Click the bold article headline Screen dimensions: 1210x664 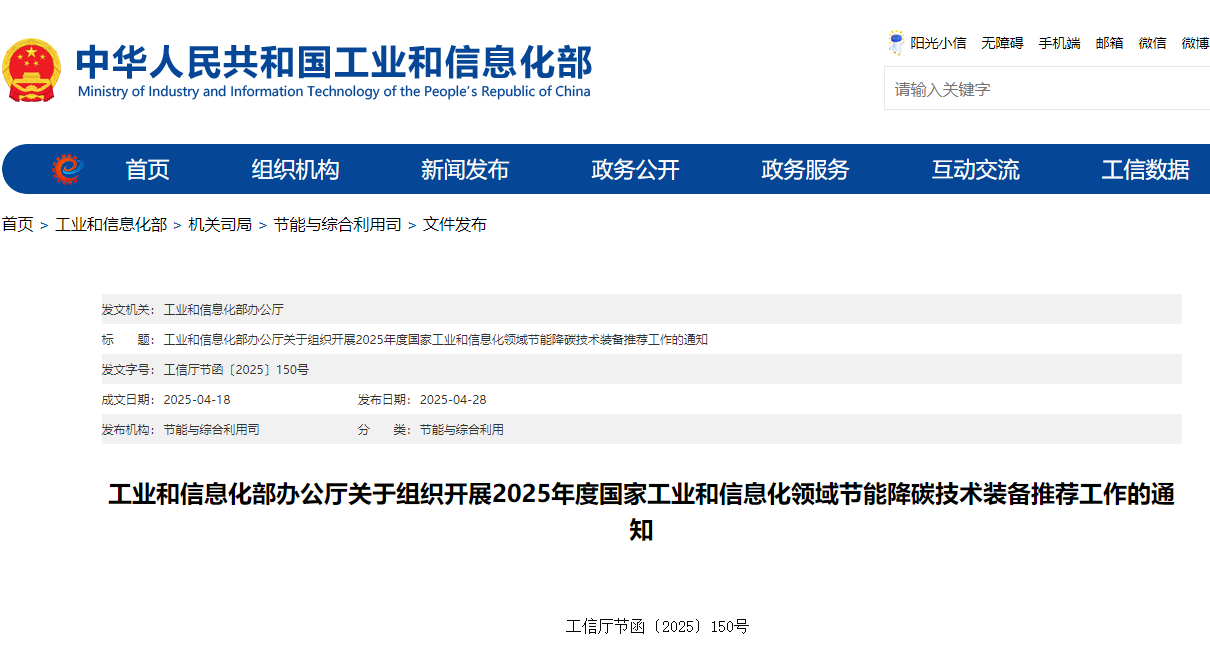[x=641, y=512]
